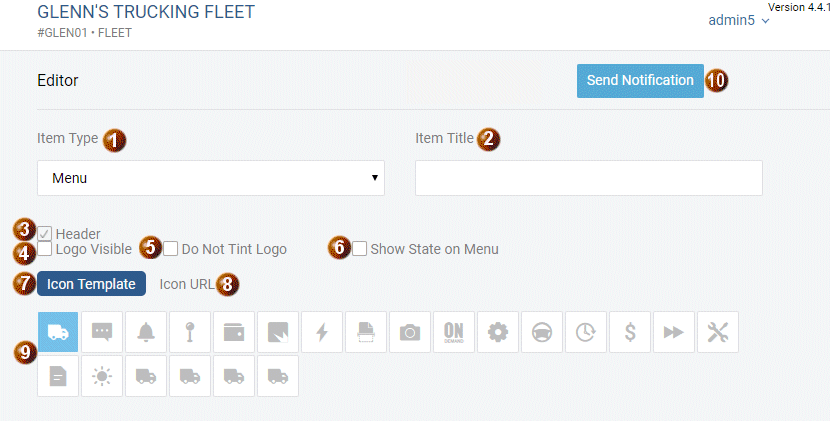830x421 pixels.
Task: Choose the steering wheel icon
Action: [x=542, y=332]
